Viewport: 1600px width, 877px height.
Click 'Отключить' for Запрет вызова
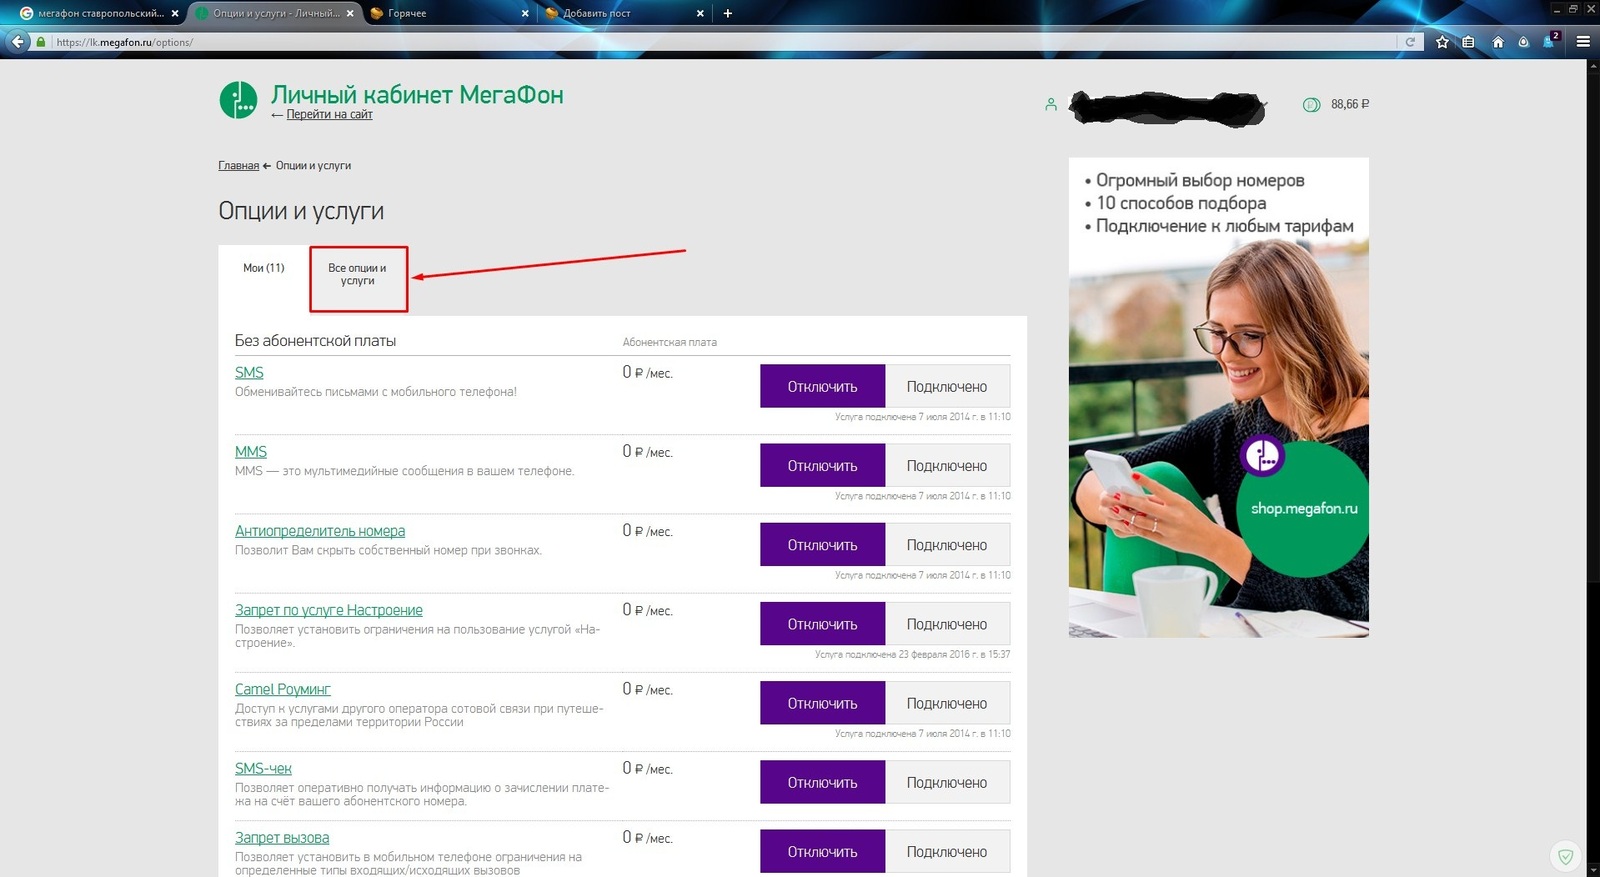(x=822, y=851)
